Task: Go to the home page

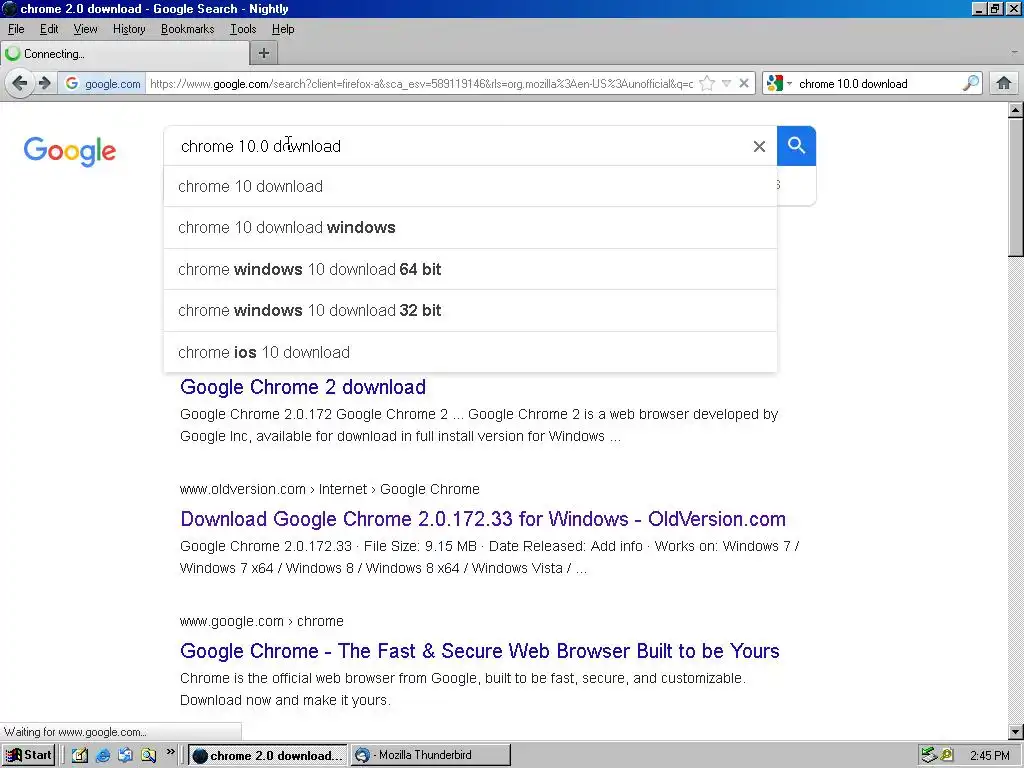Action: [1004, 84]
